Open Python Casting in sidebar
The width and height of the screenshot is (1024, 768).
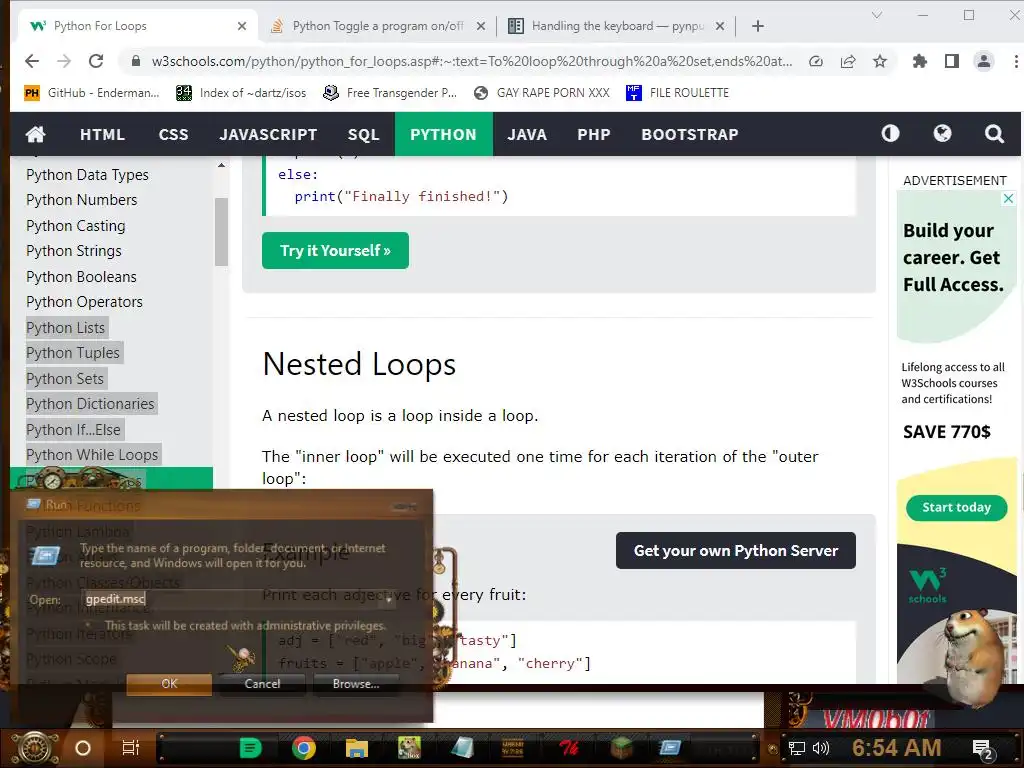point(76,226)
